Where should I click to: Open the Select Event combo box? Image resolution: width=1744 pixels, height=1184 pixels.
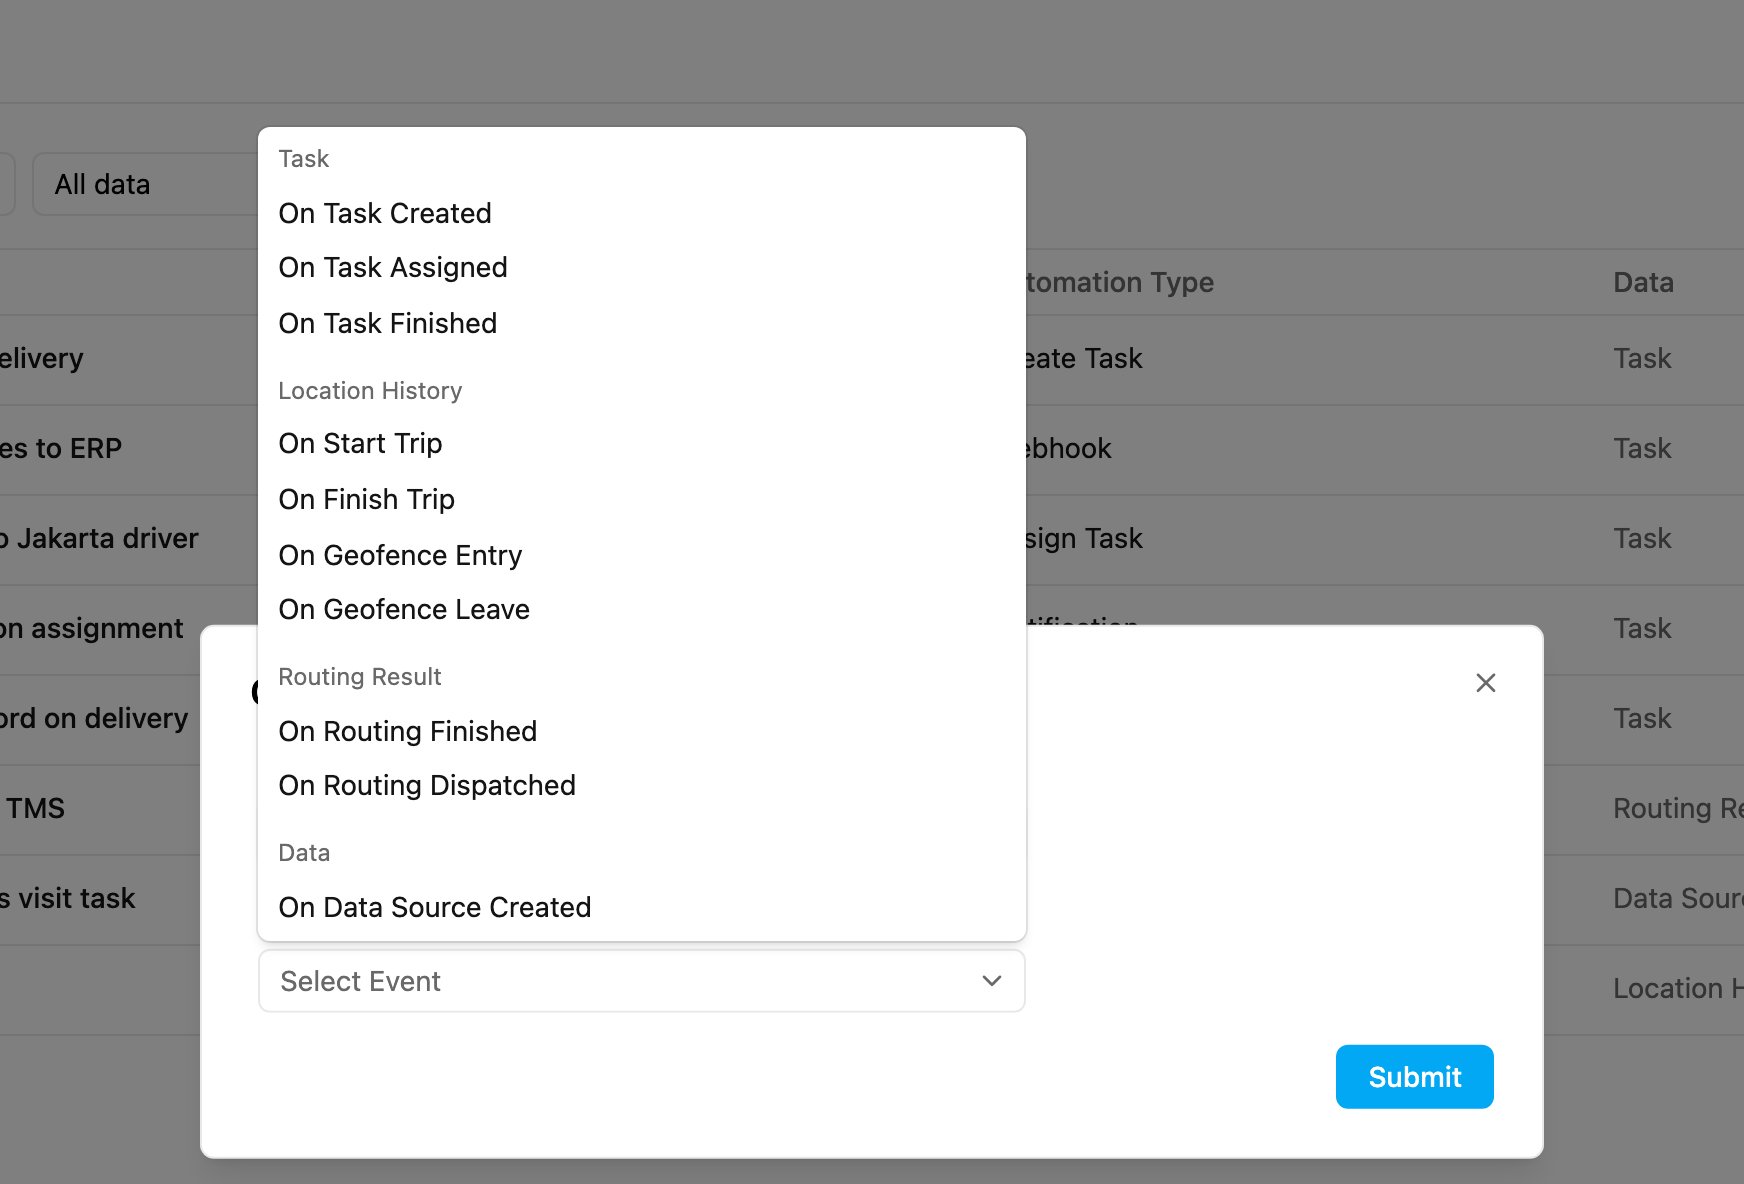[x=641, y=981]
